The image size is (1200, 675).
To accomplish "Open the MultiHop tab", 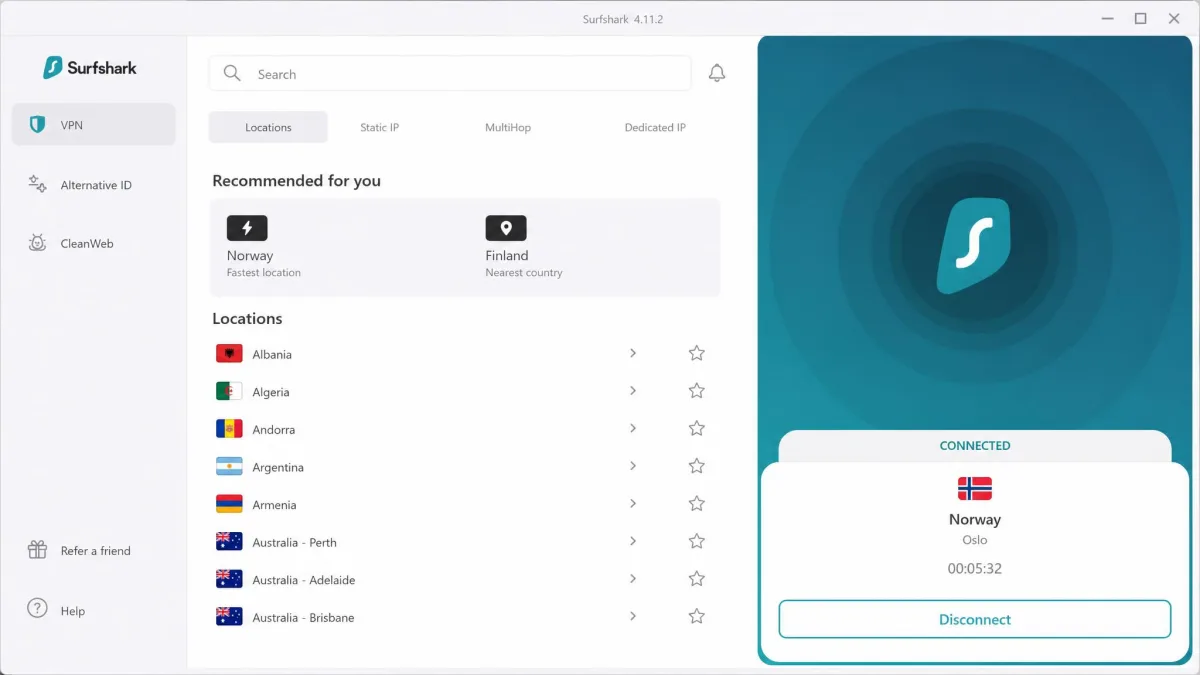I will (x=508, y=127).
